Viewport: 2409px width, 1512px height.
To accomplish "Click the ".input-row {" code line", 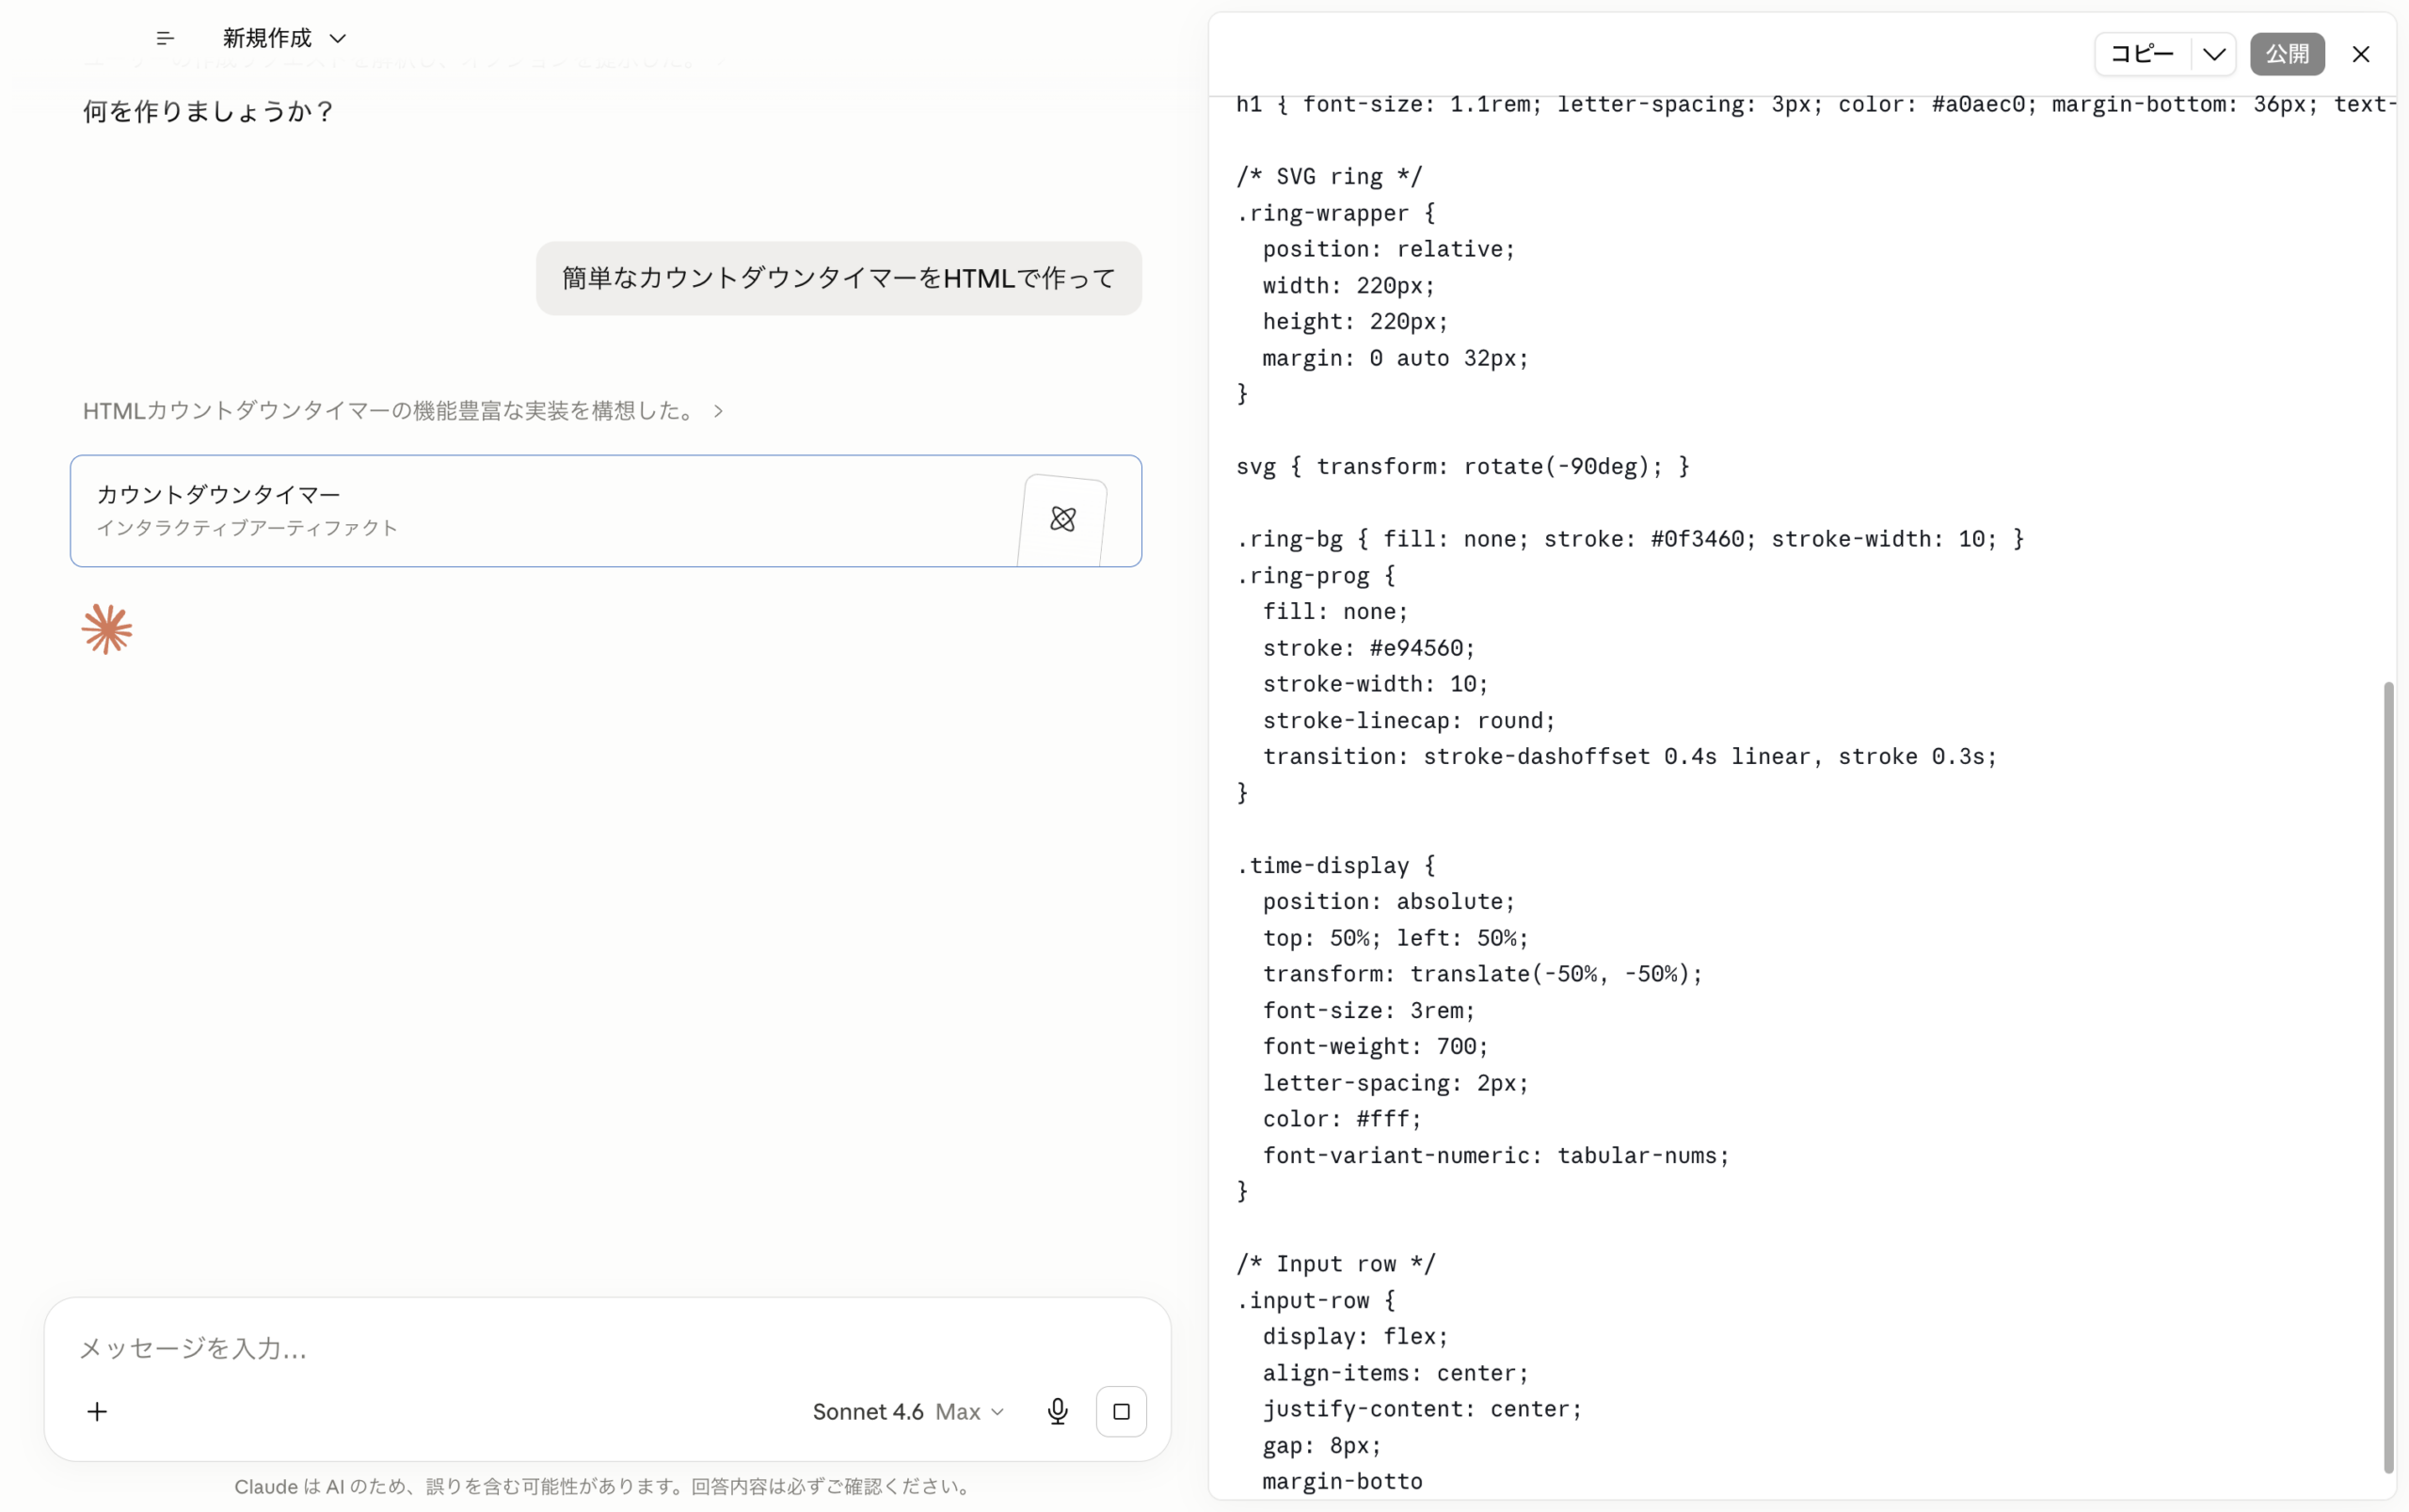I will pyautogui.click(x=1316, y=1301).
